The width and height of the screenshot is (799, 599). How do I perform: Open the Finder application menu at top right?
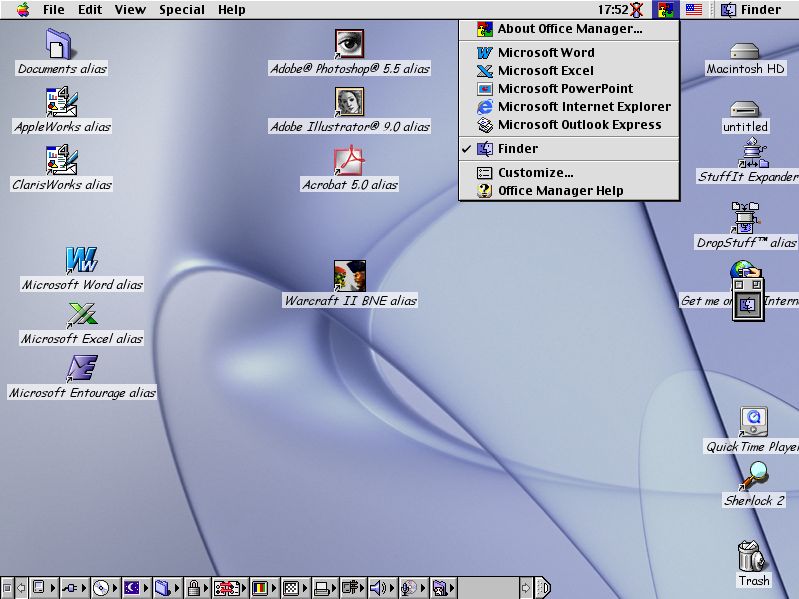[752, 10]
